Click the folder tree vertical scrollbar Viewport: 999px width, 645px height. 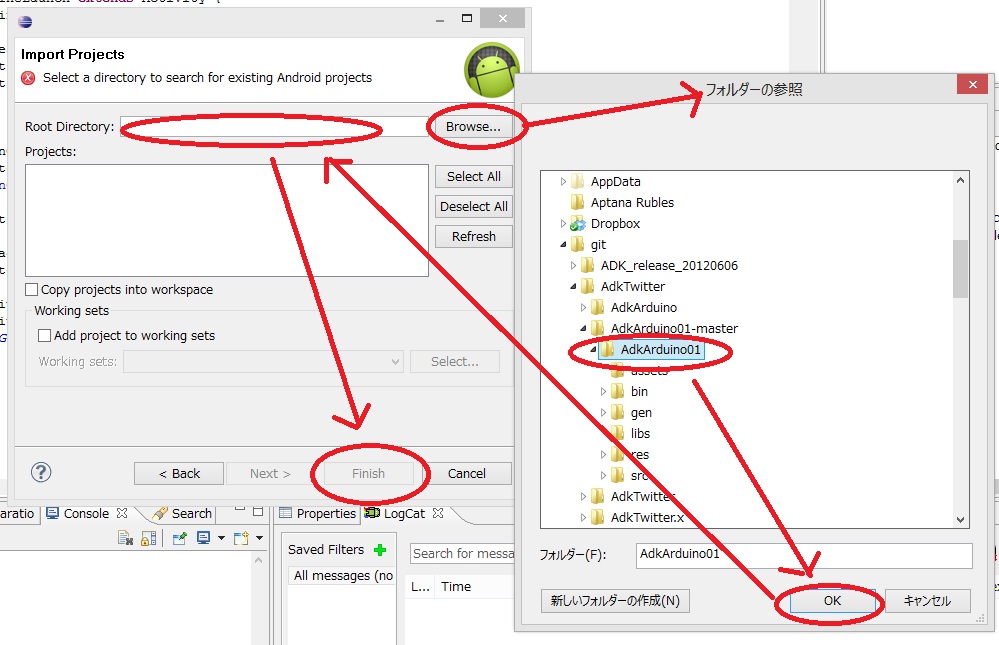pyautogui.click(x=960, y=268)
